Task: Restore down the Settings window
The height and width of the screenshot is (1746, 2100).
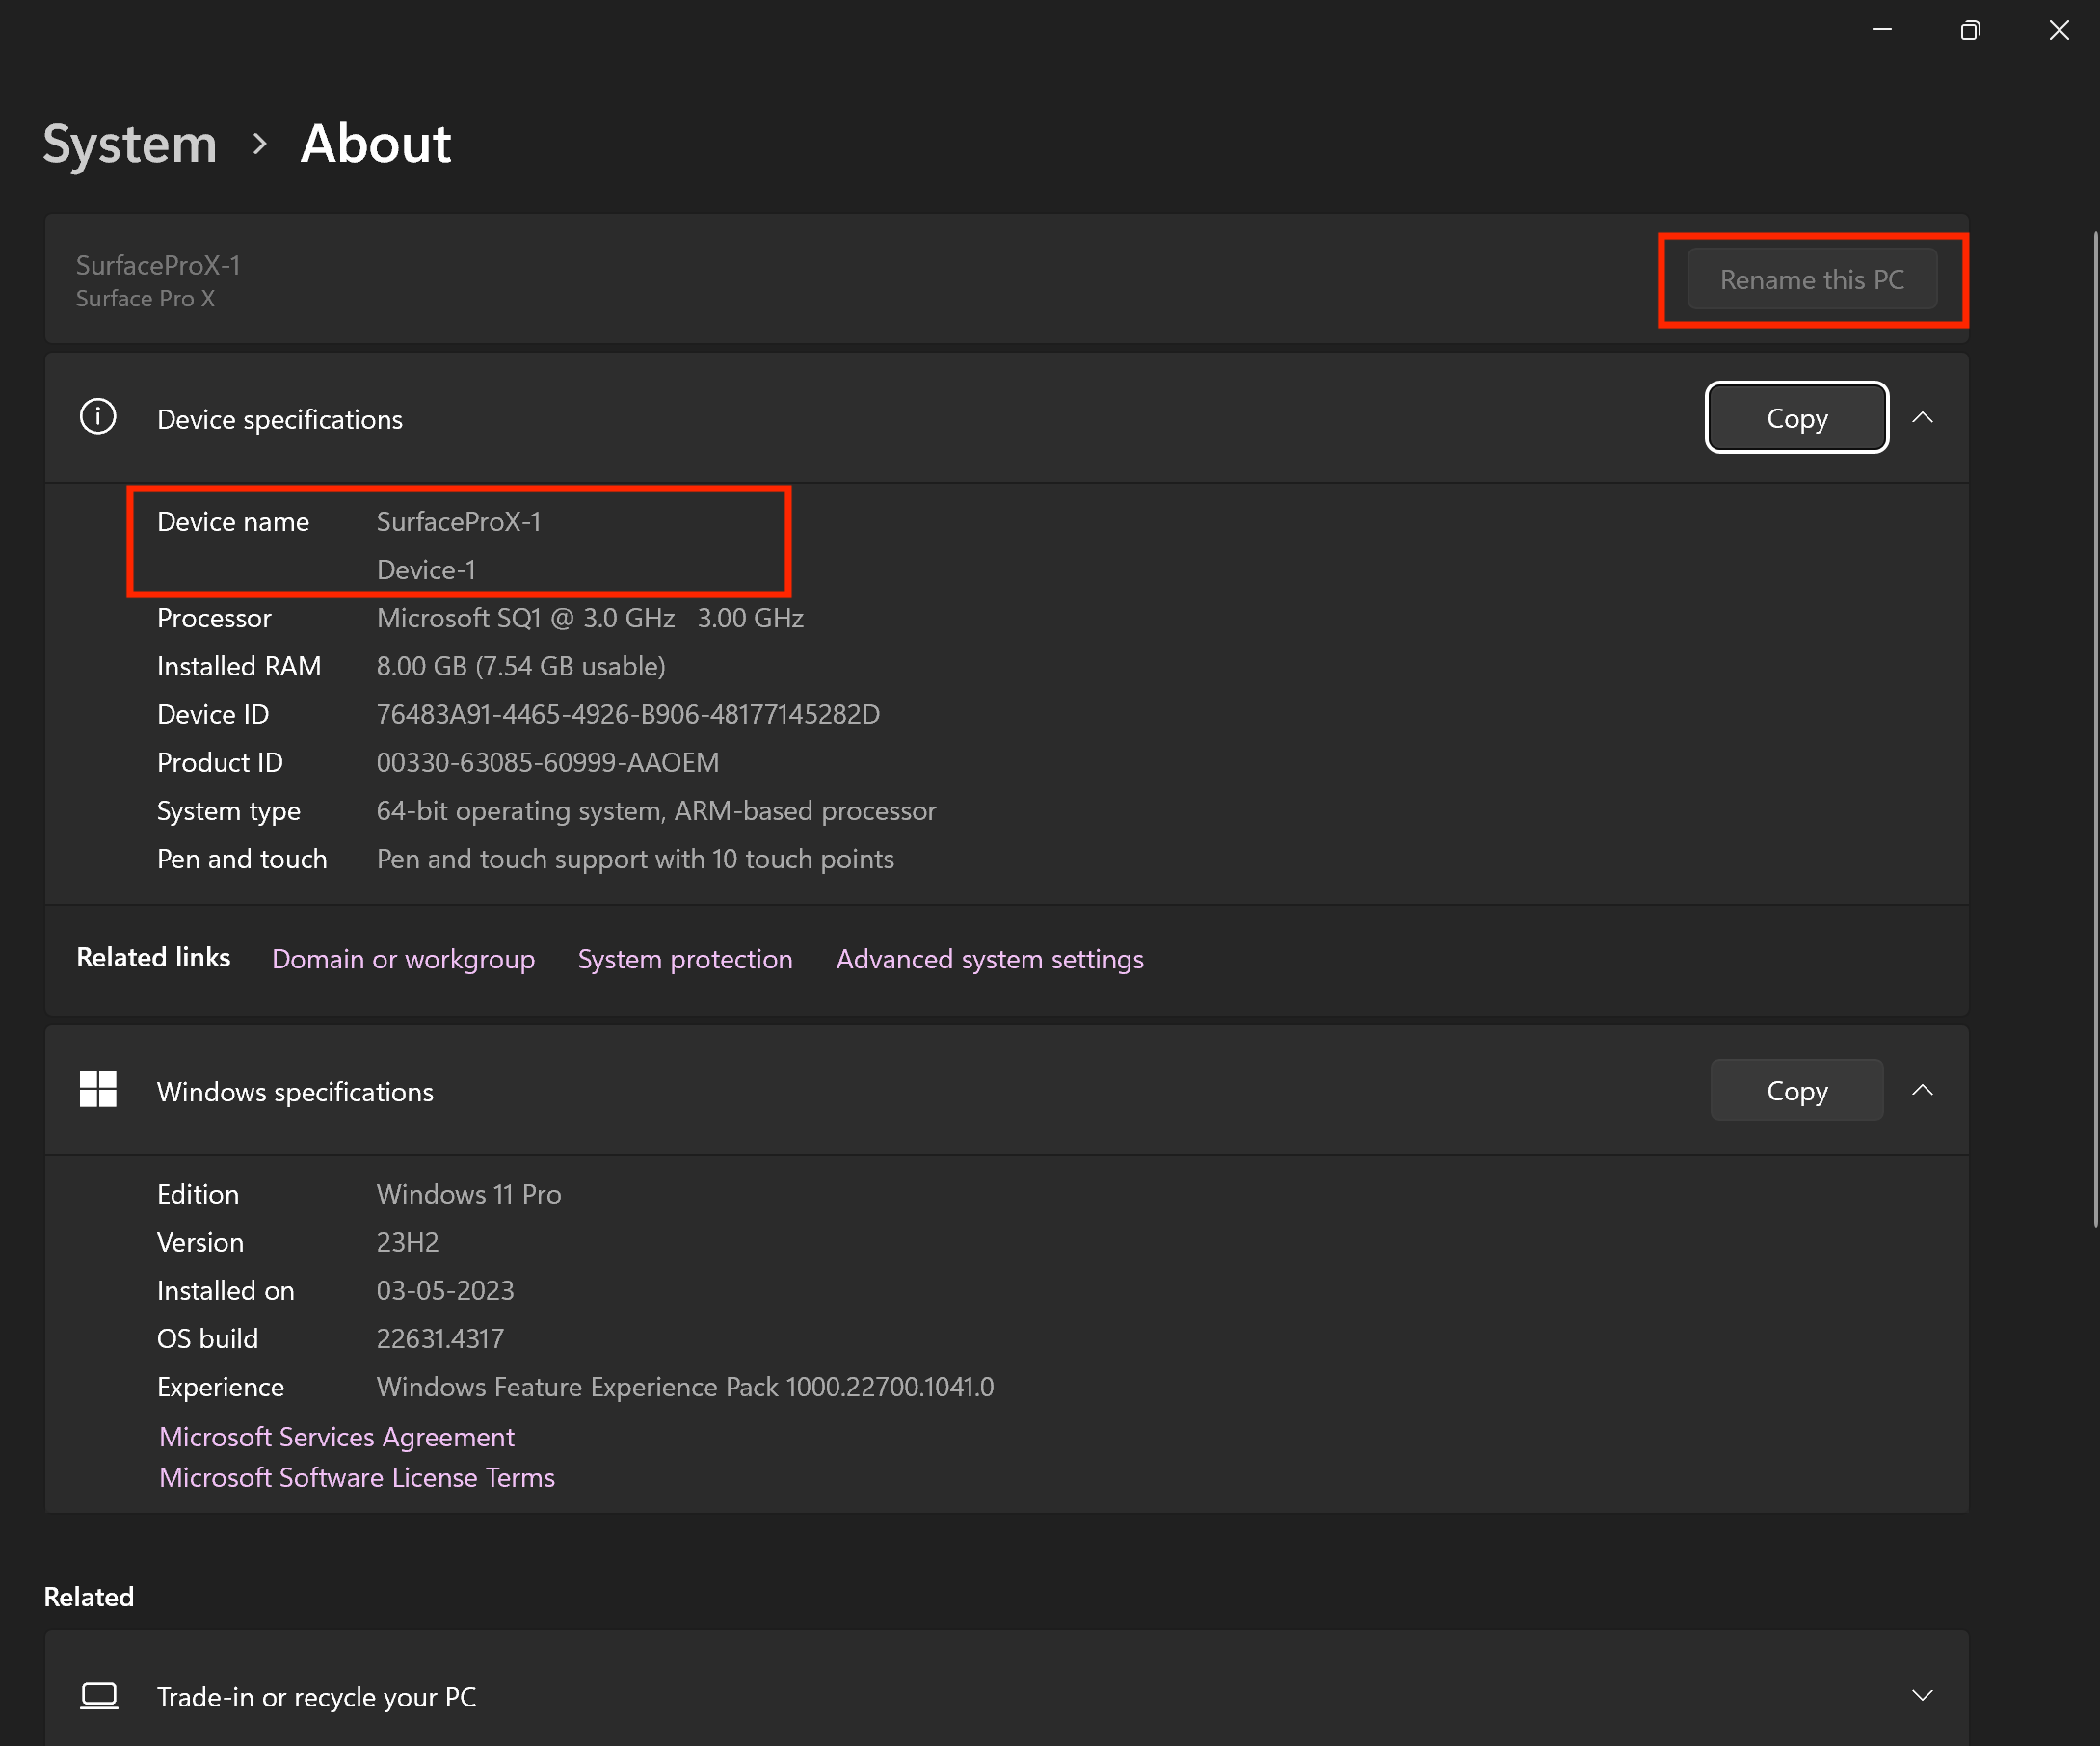Action: [x=1970, y=30]
